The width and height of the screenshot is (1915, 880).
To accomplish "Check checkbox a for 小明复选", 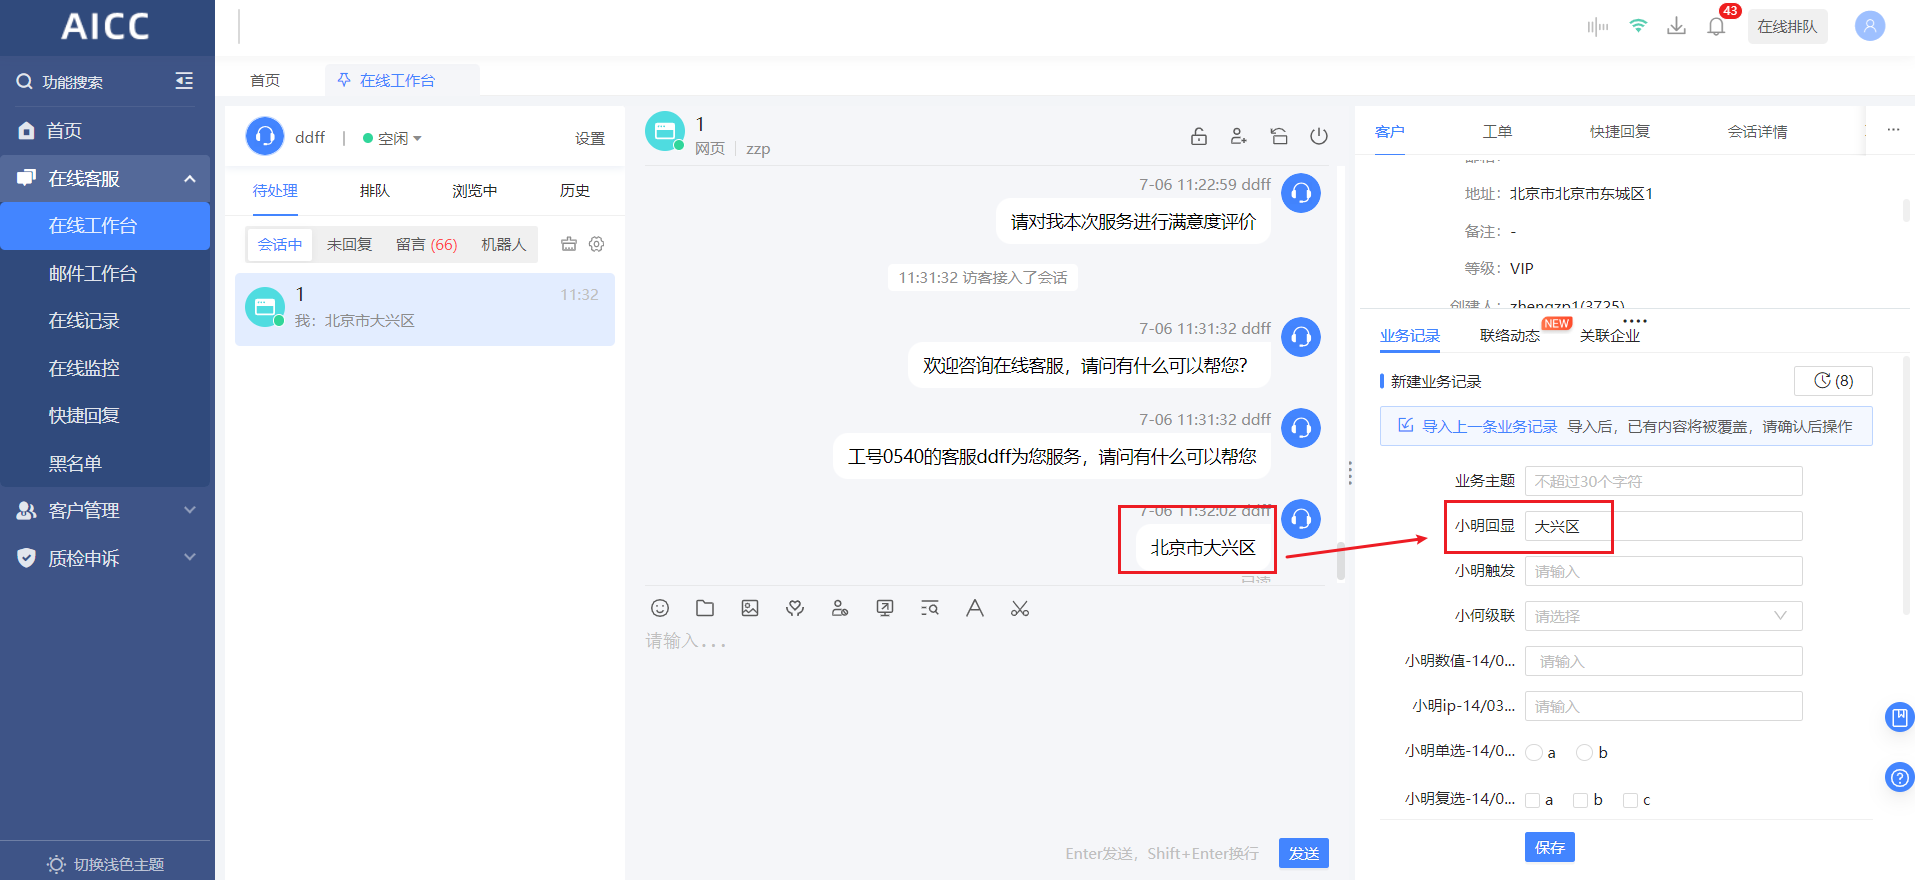I will point(1532,800).
